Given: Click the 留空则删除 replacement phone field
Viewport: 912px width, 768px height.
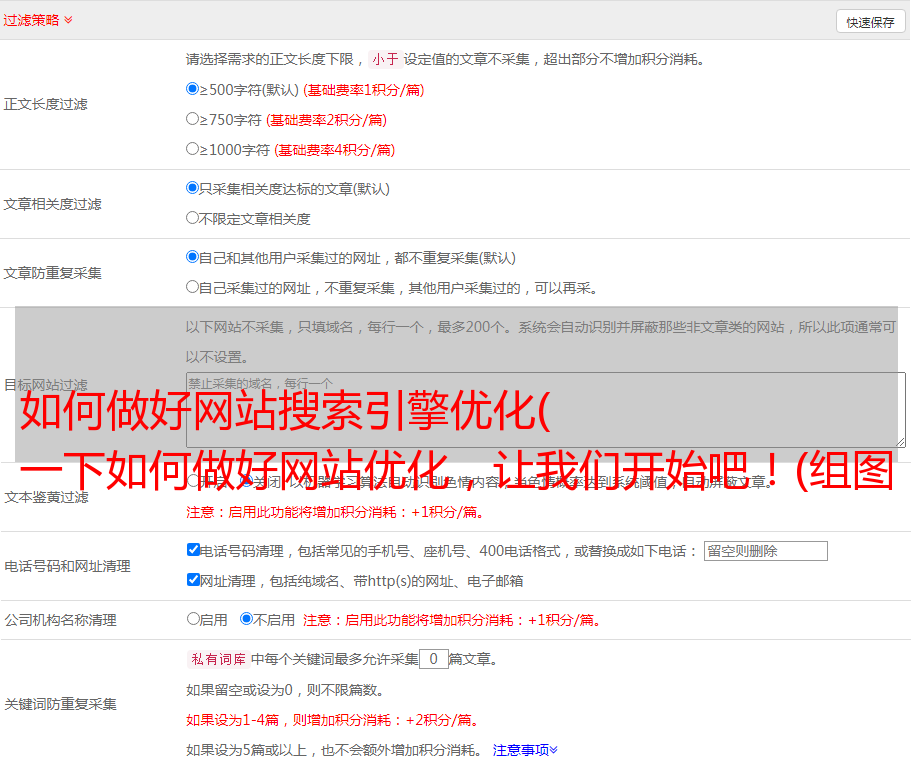Looking at the screenshot, I should pos(765,551).
